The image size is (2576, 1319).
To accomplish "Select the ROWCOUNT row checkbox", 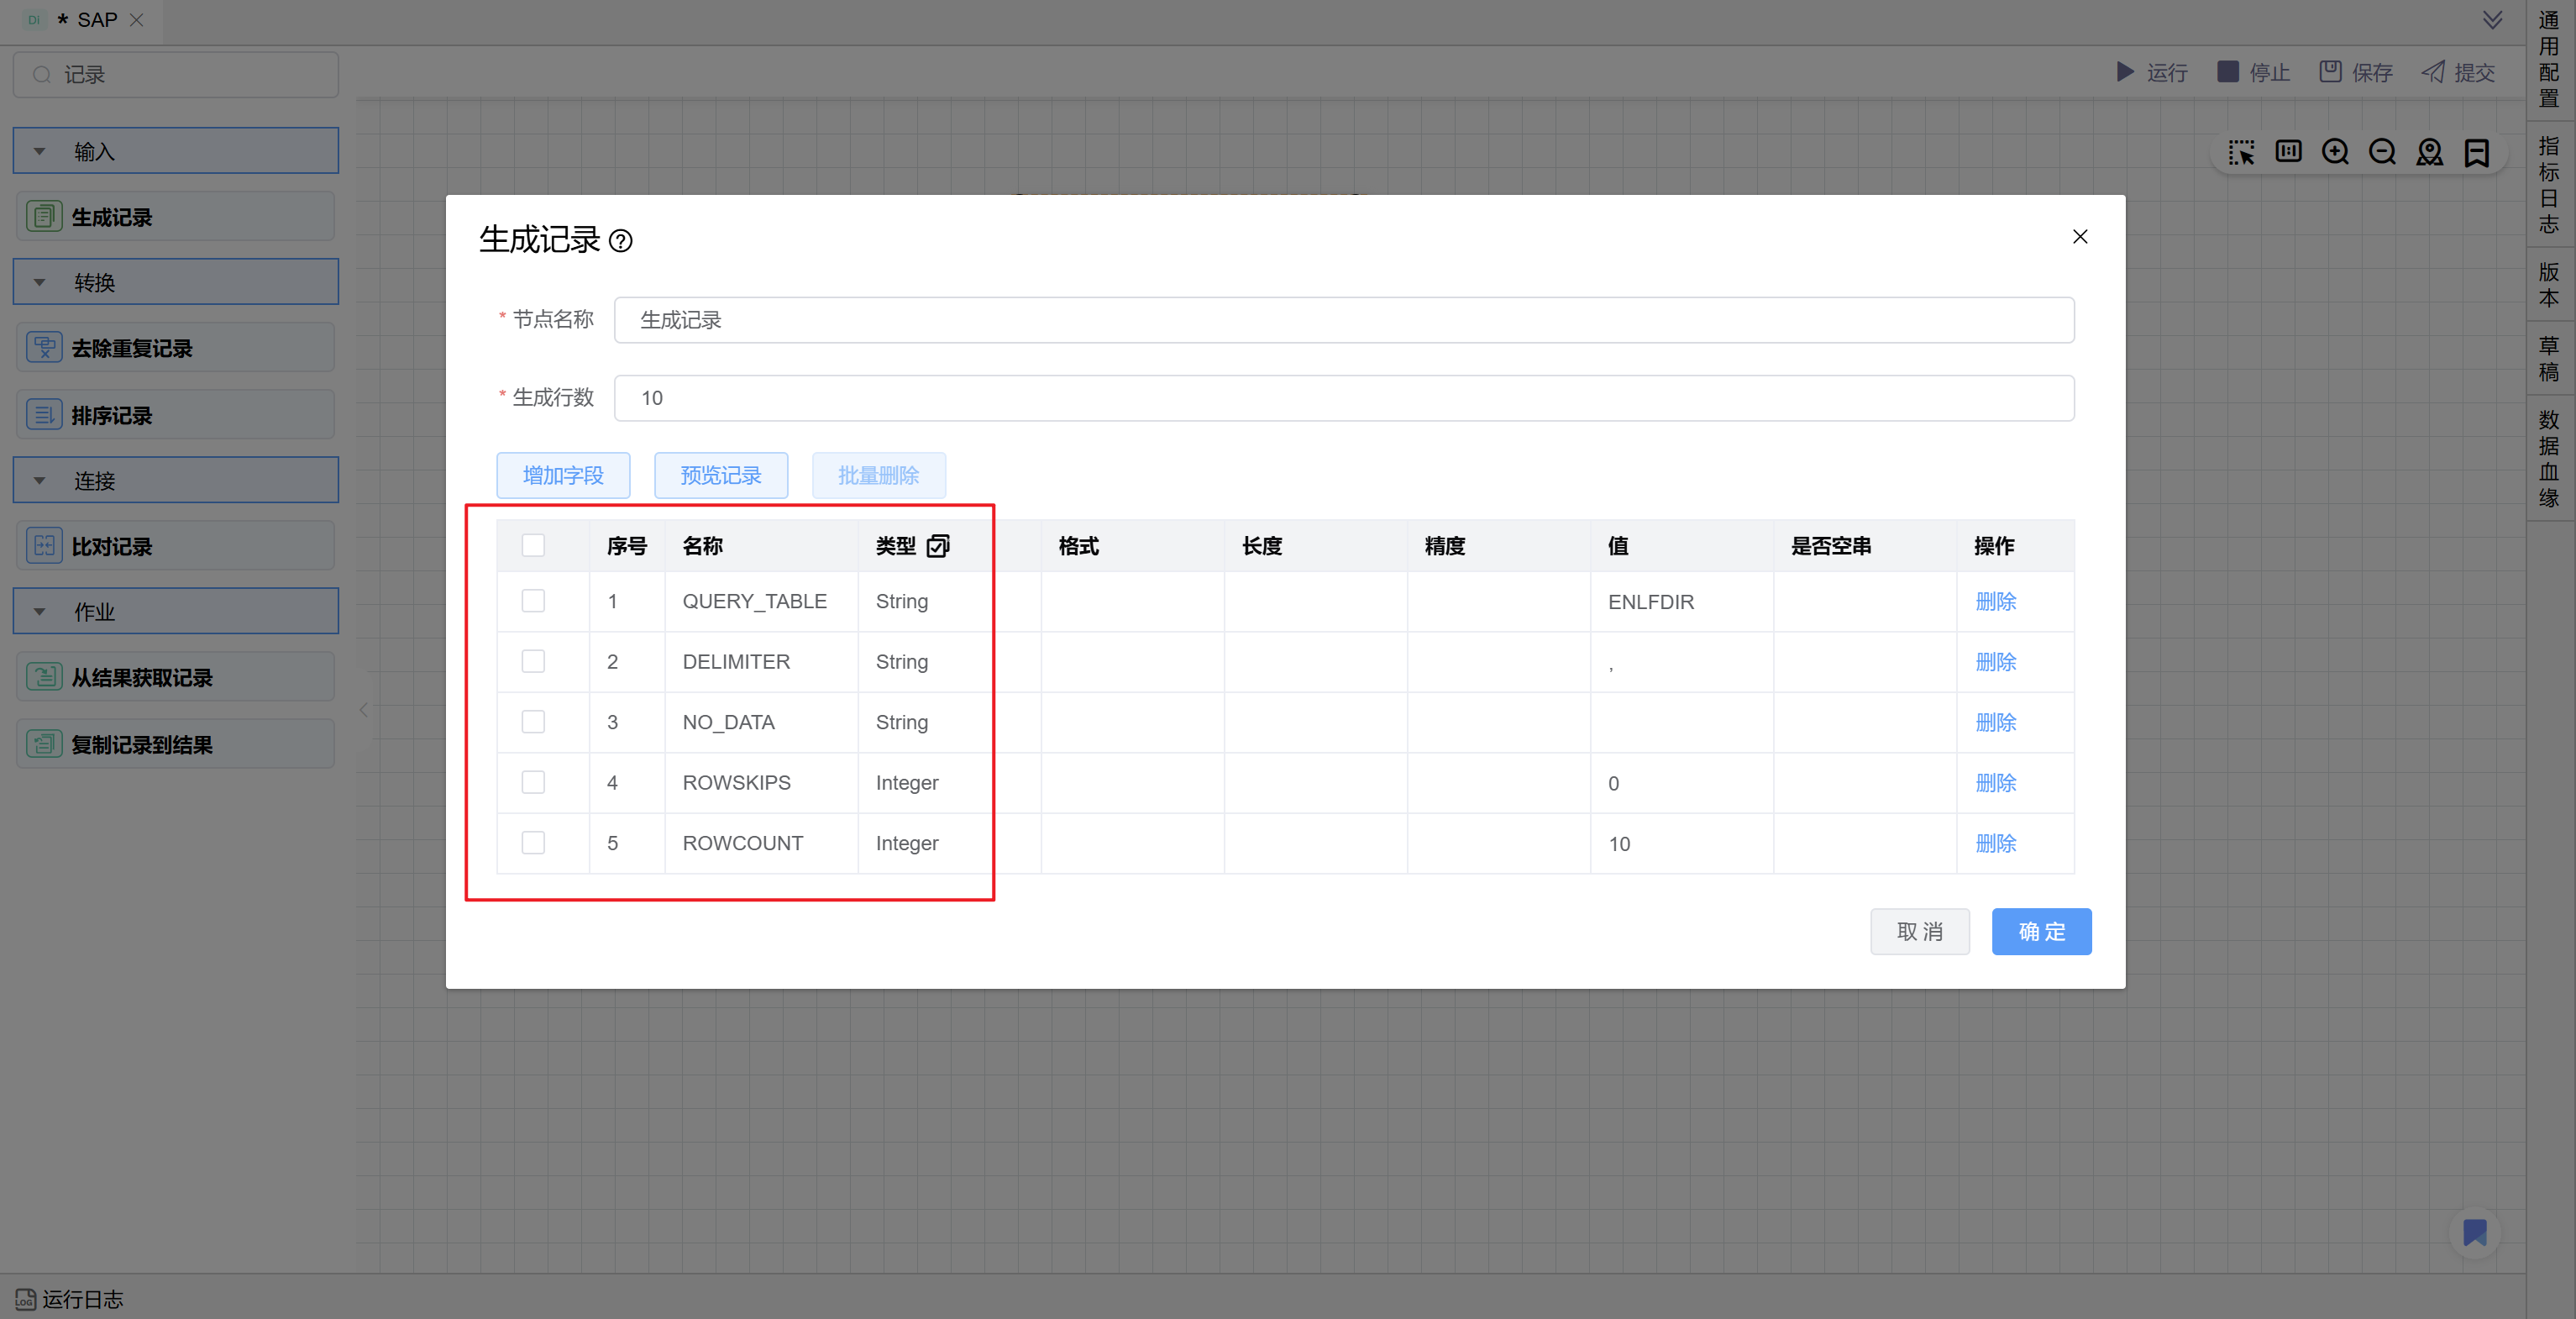I will point(533,843).
